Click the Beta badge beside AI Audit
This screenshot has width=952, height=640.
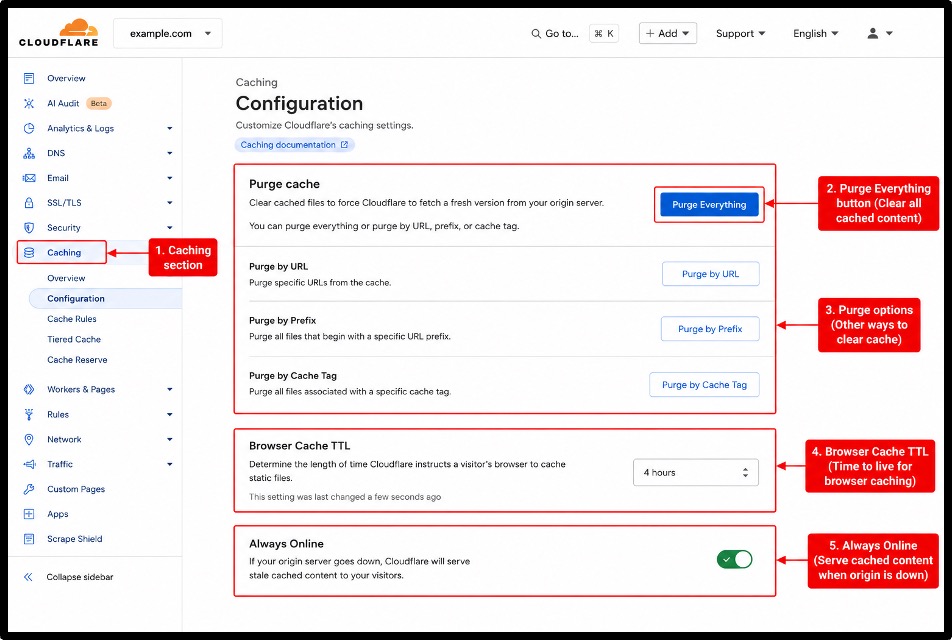click(x=98, y=103)
